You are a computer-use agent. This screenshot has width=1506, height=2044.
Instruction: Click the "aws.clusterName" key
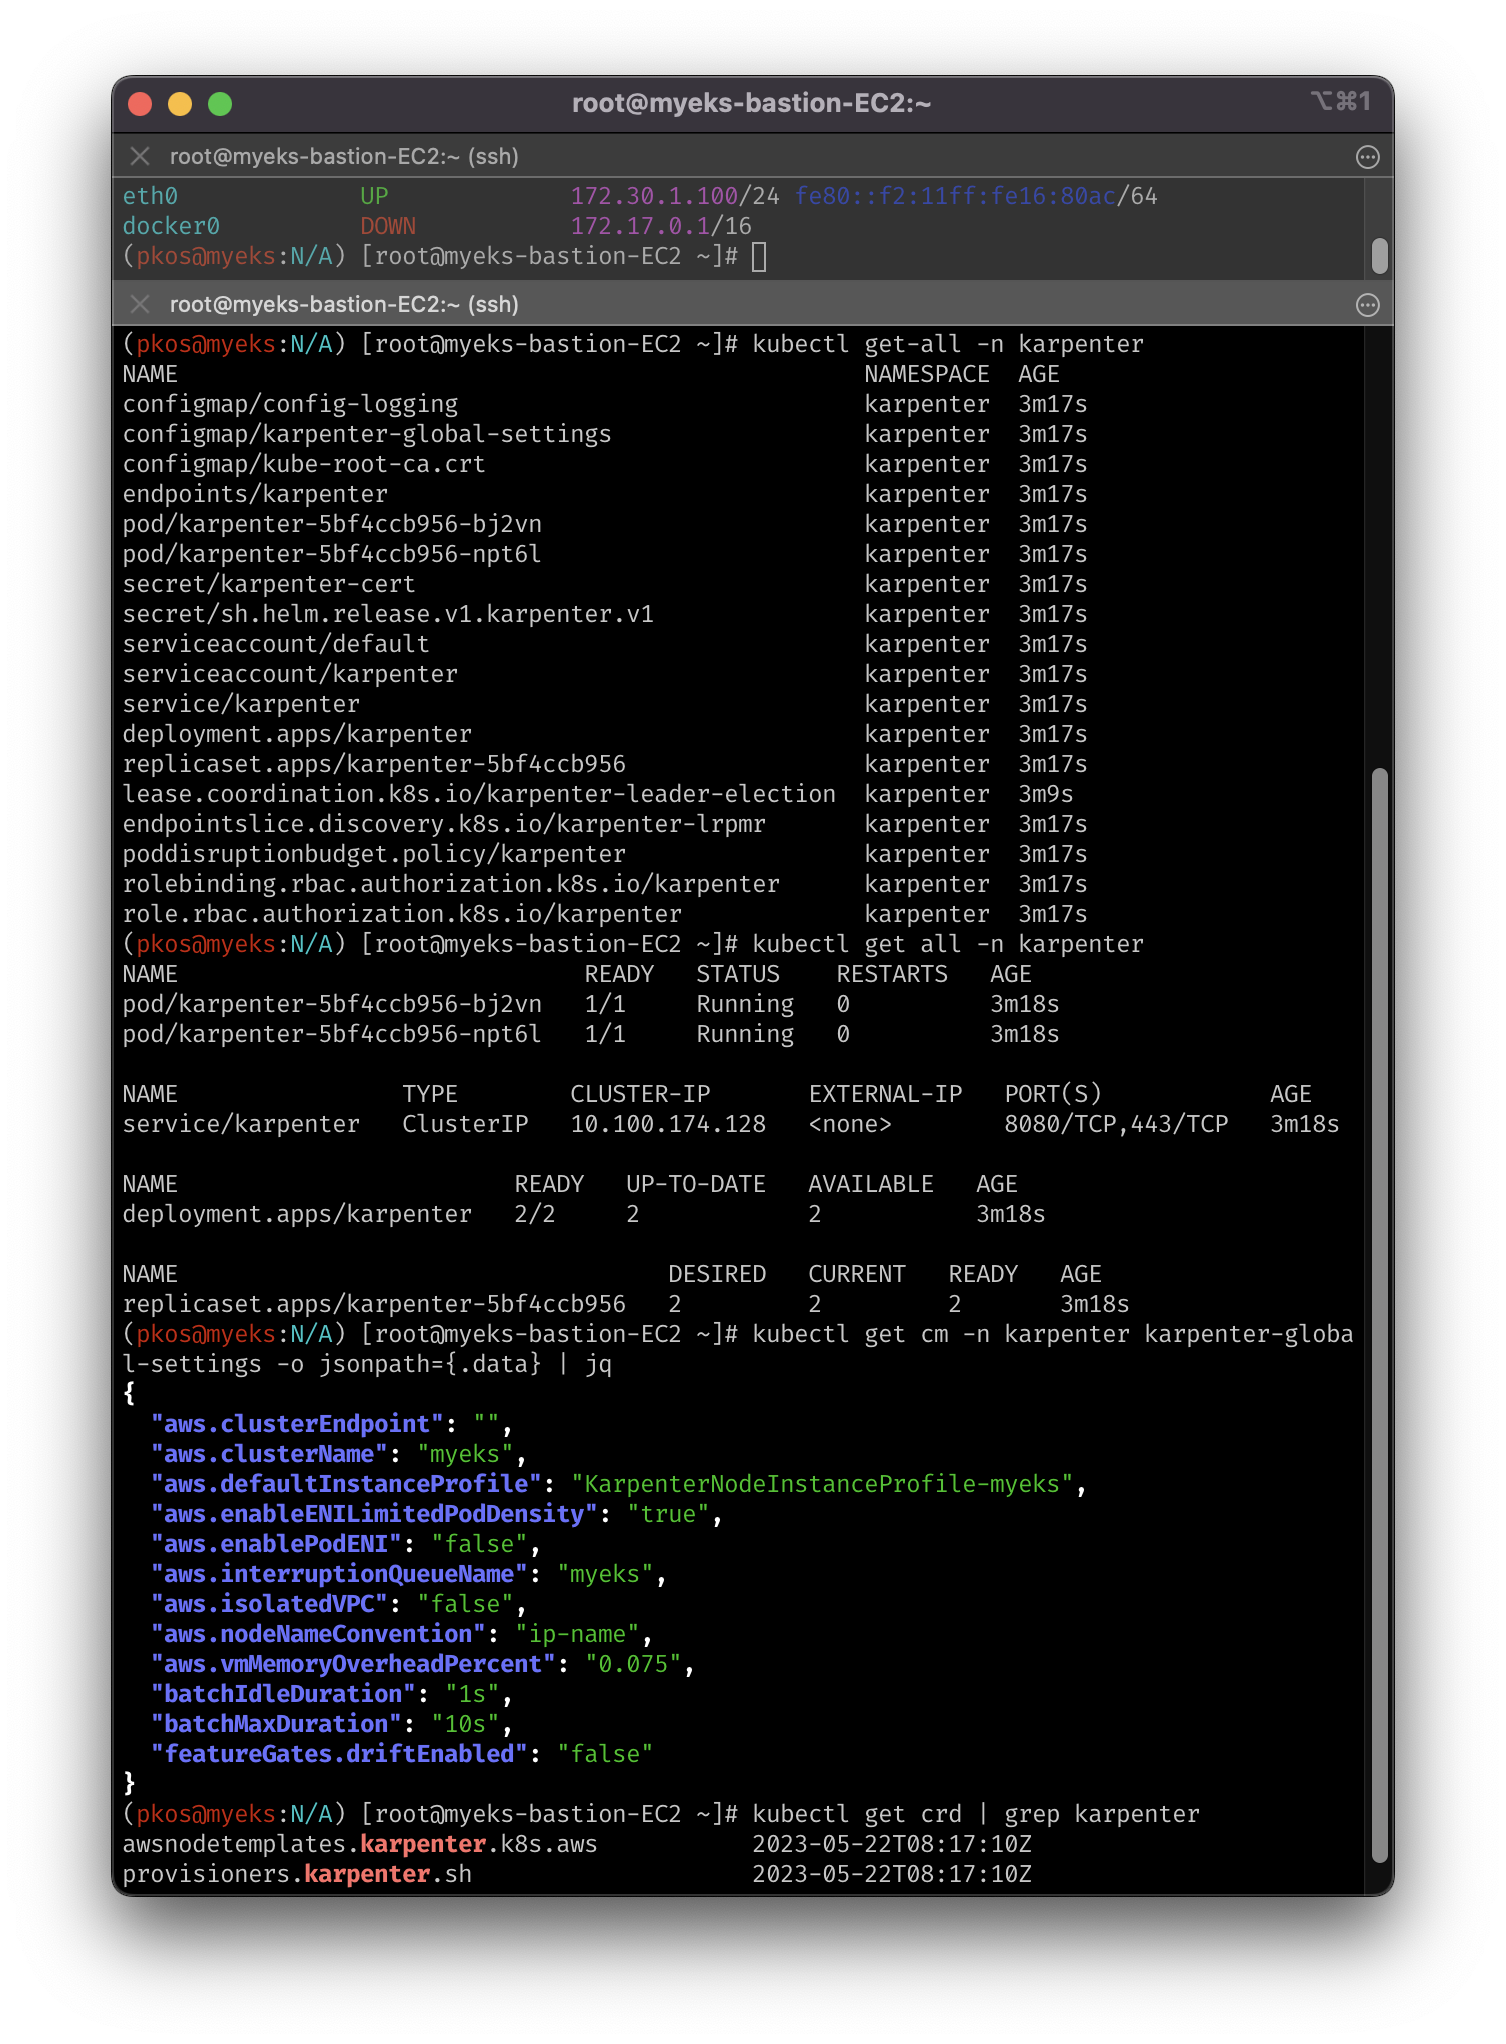[269, 1454]
